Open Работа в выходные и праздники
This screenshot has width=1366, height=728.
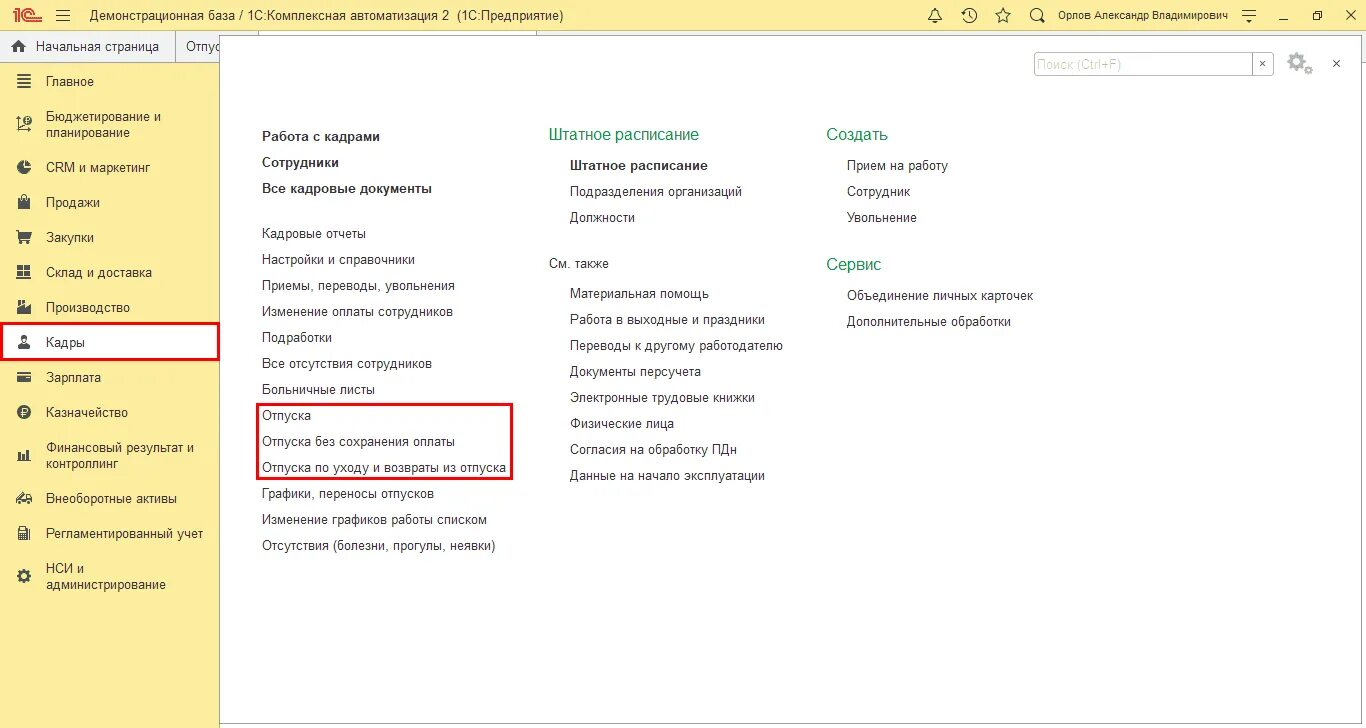click(x=667, y=319)
